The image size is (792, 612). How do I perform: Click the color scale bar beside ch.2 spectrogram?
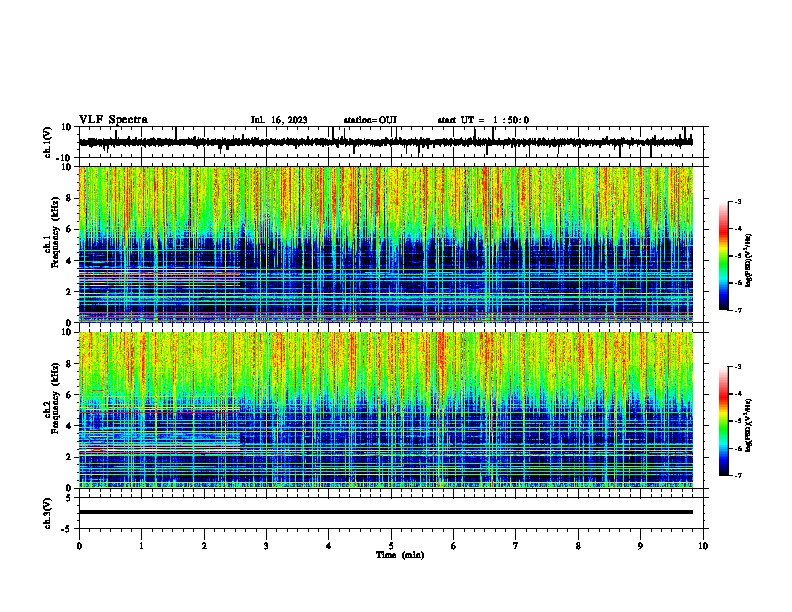click(x=724, y=421)
